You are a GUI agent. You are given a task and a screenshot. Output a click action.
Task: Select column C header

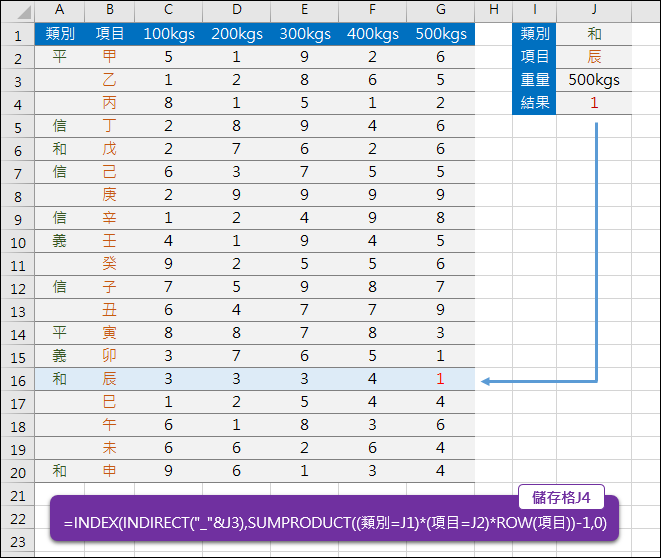(169, 10)
